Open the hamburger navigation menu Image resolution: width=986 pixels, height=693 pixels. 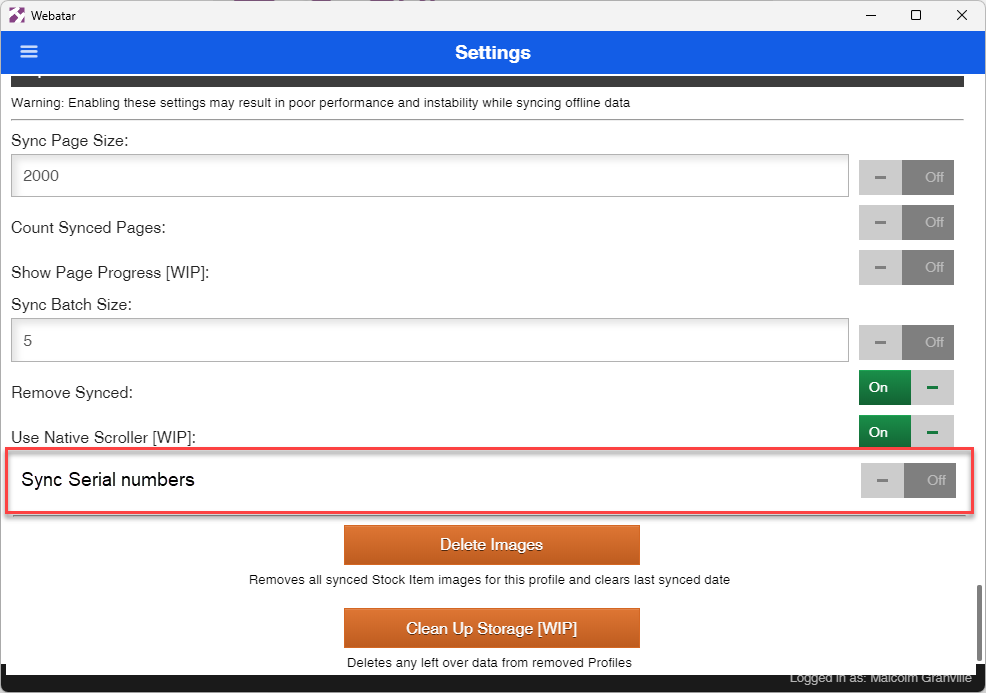point(28,52)
